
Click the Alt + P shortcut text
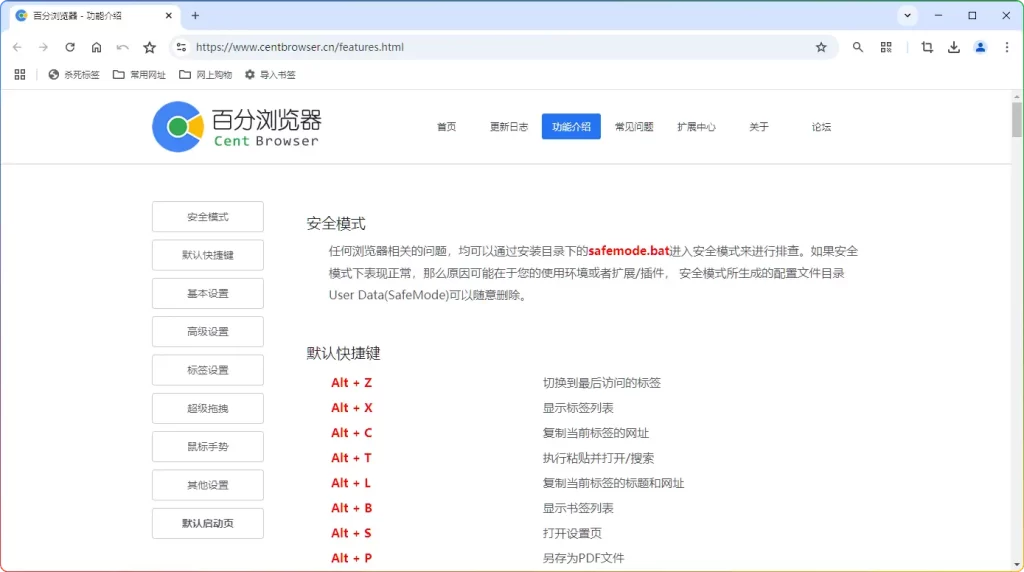(x=351, y=558)
